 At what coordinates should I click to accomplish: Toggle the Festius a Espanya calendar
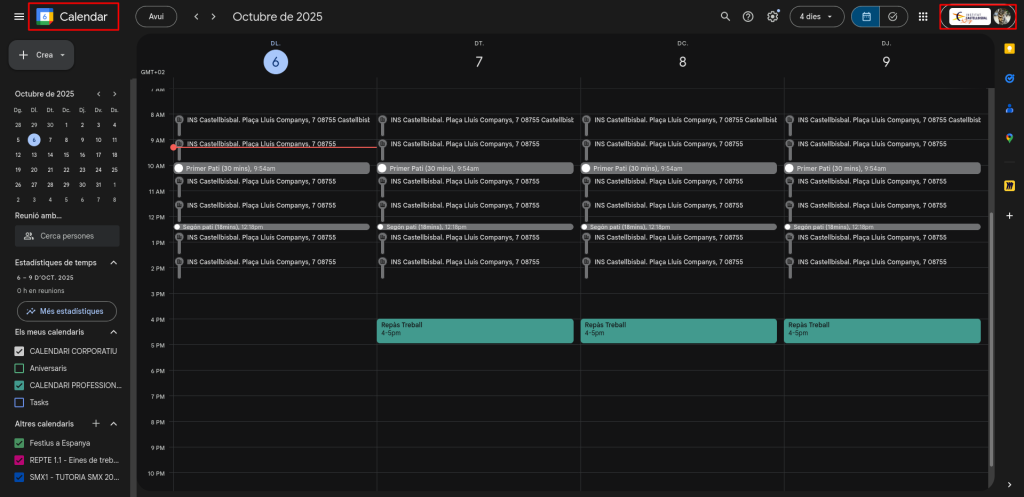[19, 441]
